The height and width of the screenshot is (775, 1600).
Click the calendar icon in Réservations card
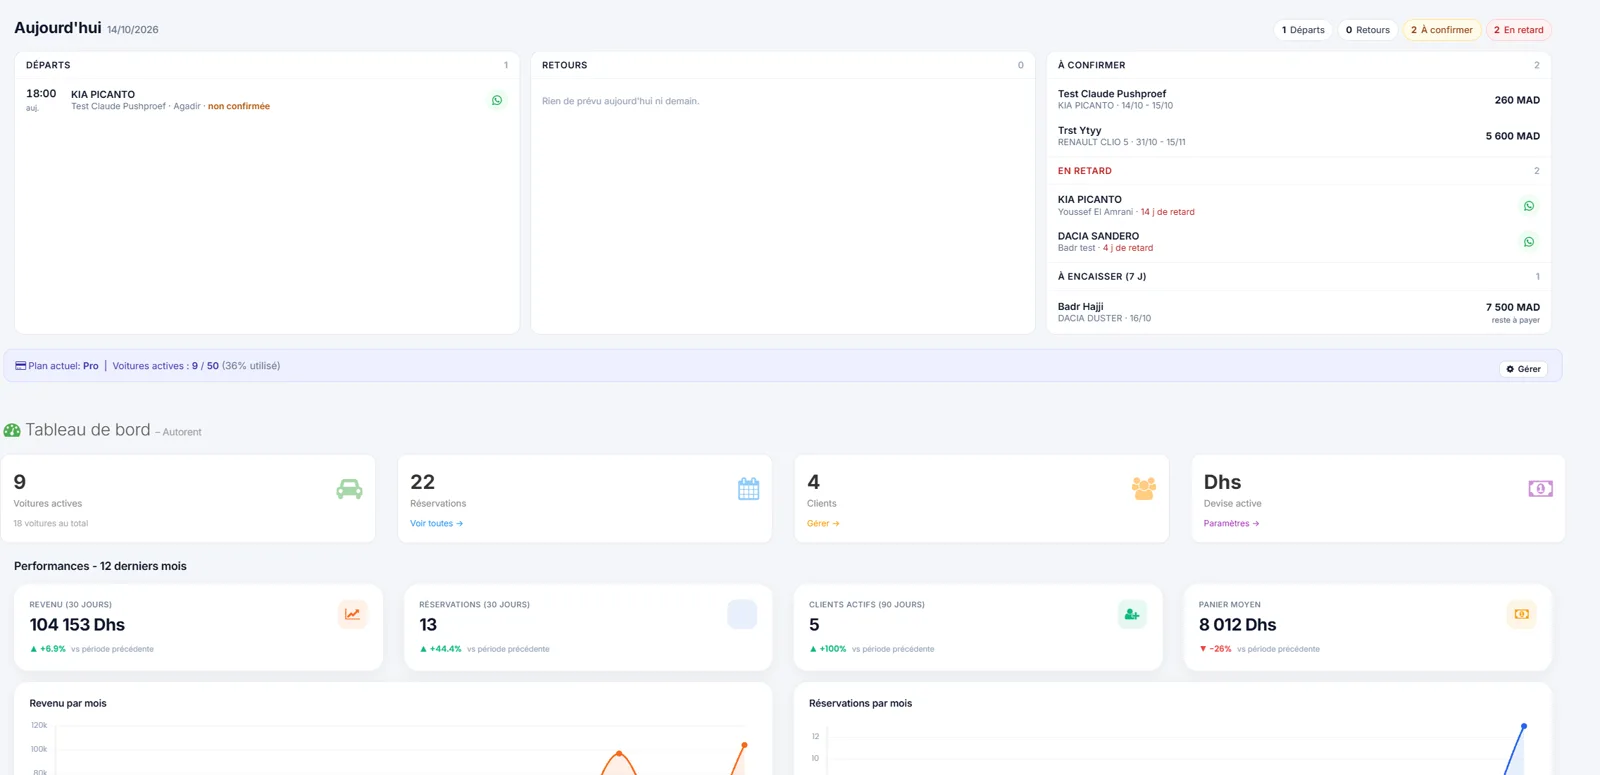tap(748, 489)
